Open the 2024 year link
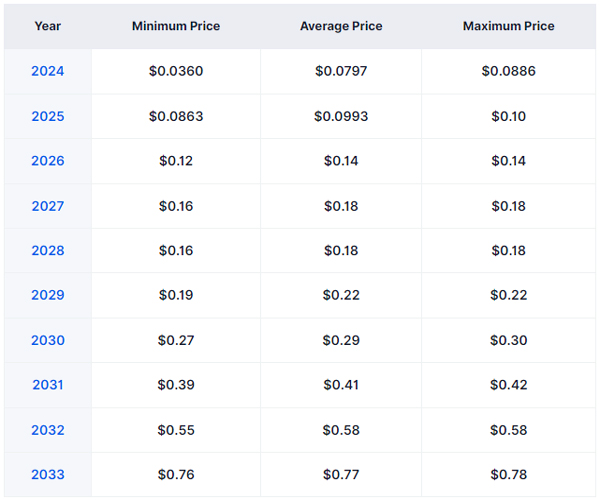 [47, 71]
